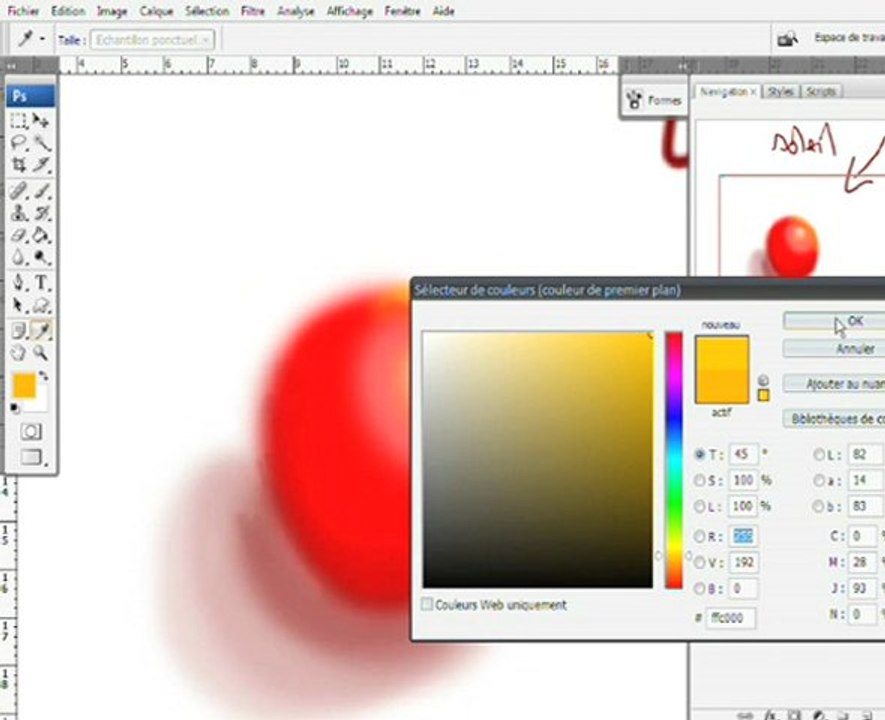Select the Hand tool

coord(18,353)
